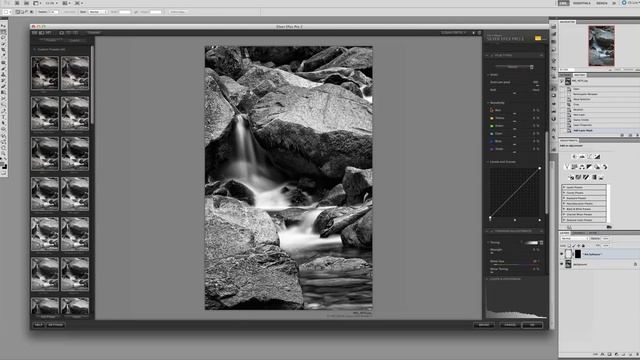Click Add to selection icon in options bar

[22, 12]
